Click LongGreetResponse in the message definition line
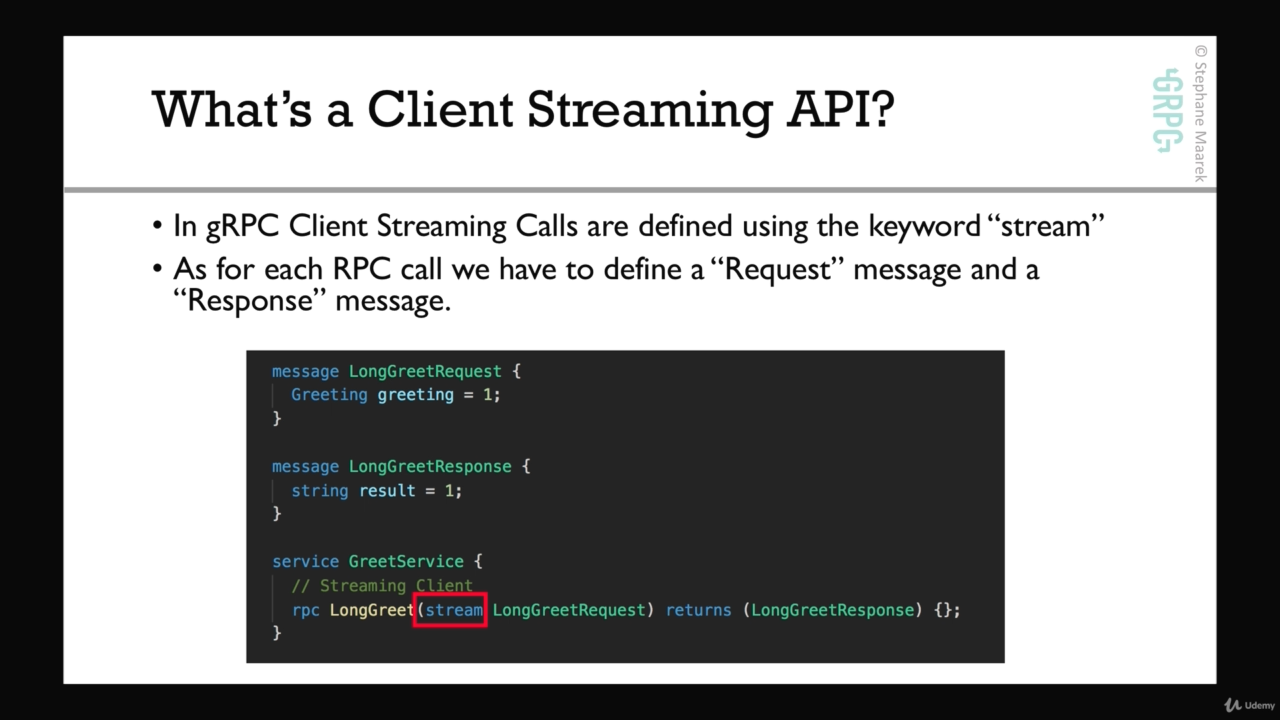This screenshot has height=720, width=1280. pos(430,467)
